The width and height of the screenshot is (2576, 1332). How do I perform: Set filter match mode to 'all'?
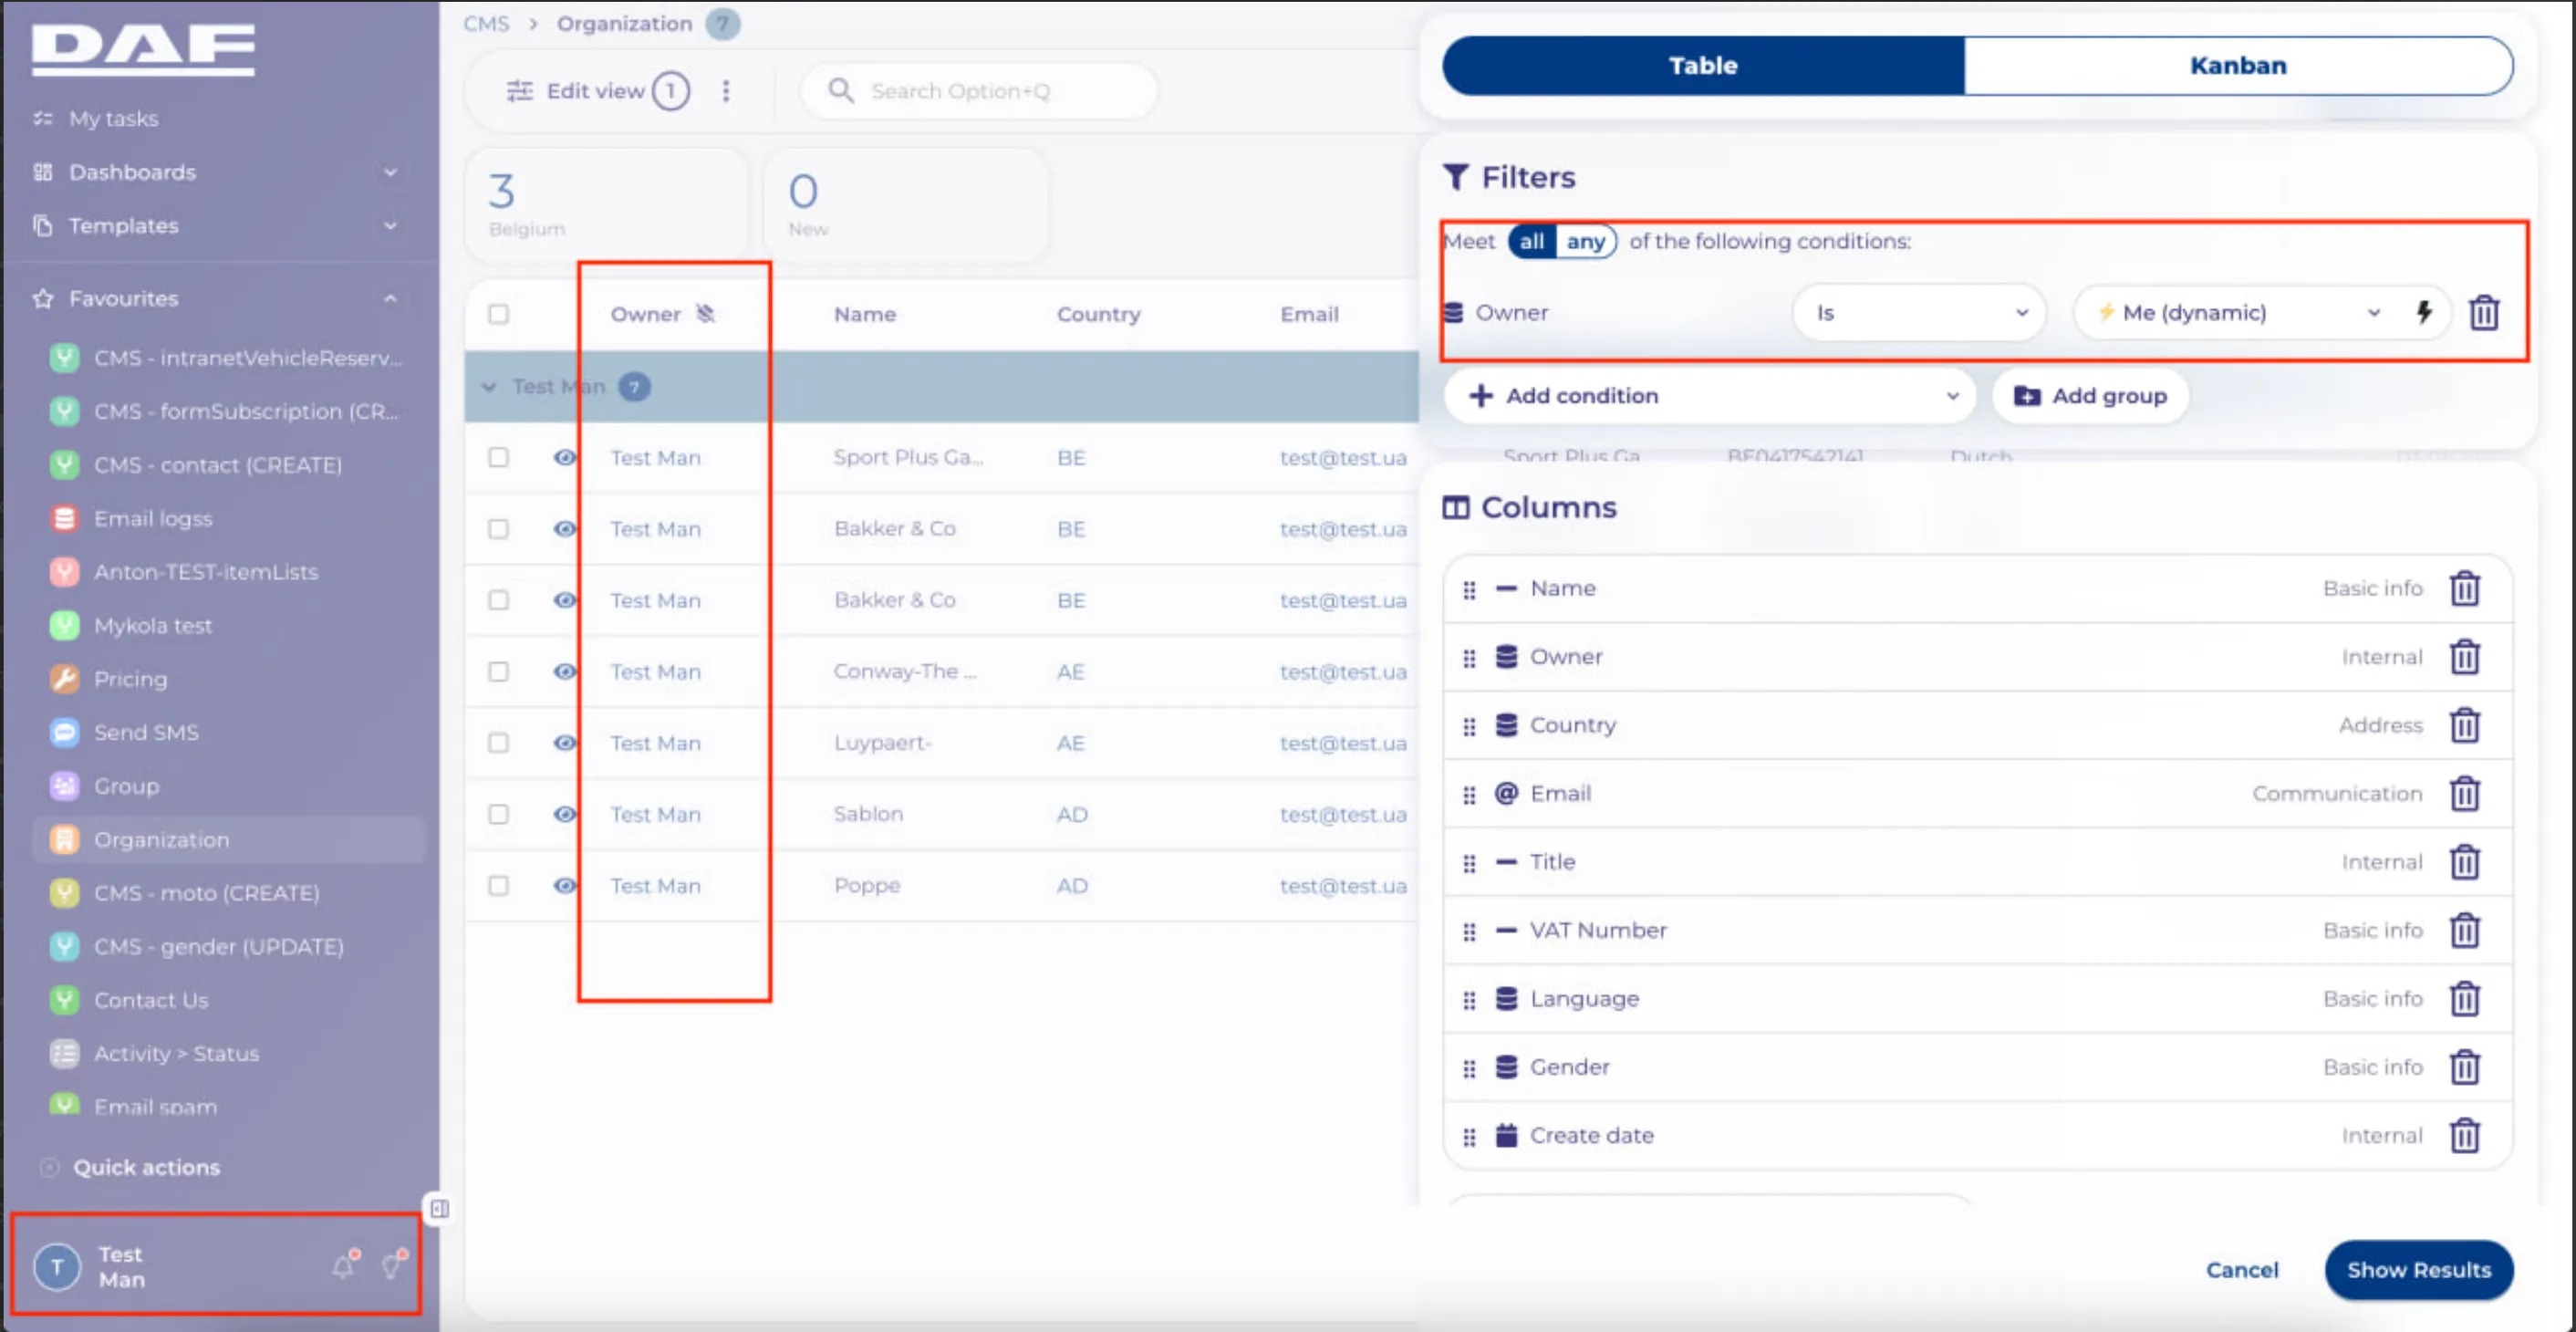click(1532, 241)
